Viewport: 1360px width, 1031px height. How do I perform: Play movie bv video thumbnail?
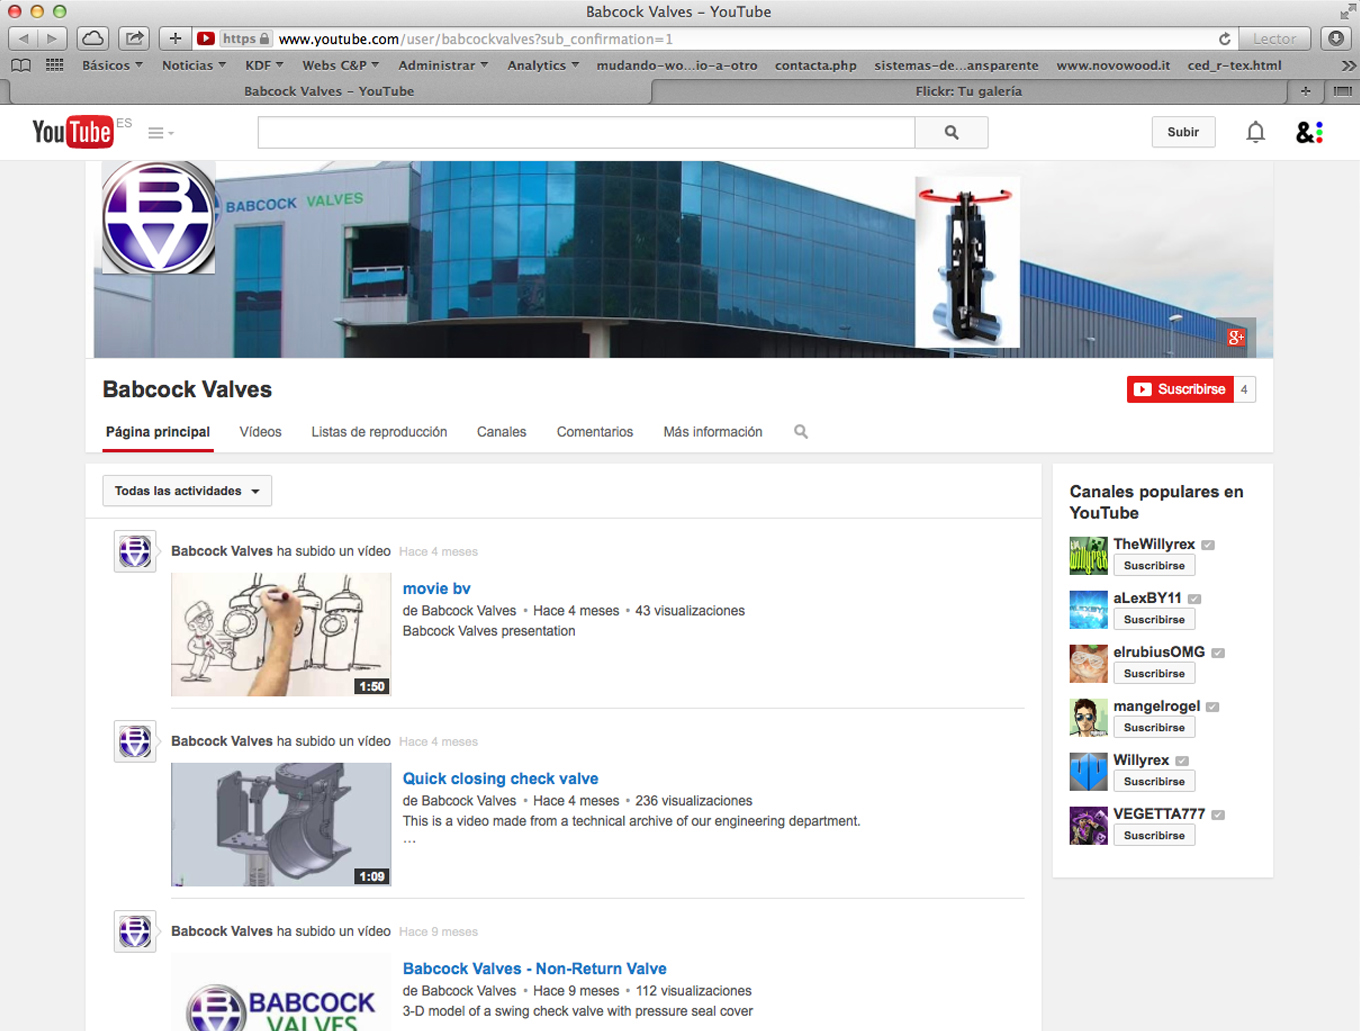coord(281,634)
